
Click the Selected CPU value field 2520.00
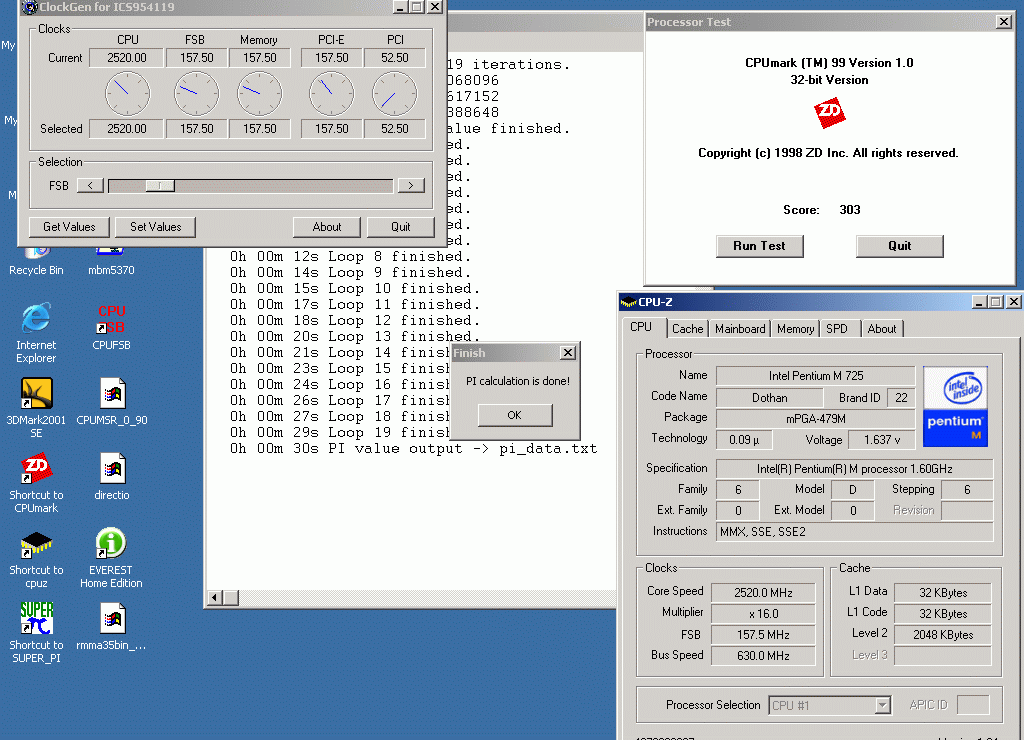coord(127,129)
